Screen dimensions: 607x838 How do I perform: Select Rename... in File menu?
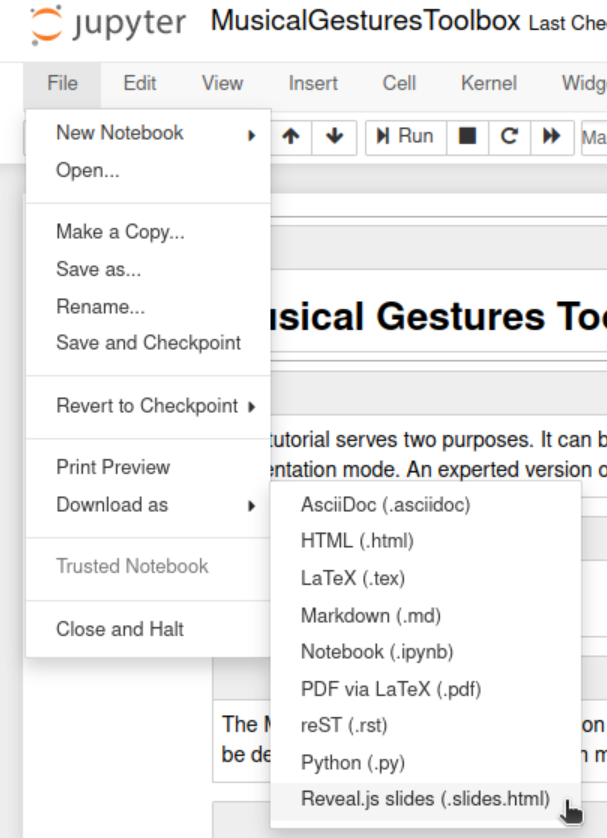point(149,306)
